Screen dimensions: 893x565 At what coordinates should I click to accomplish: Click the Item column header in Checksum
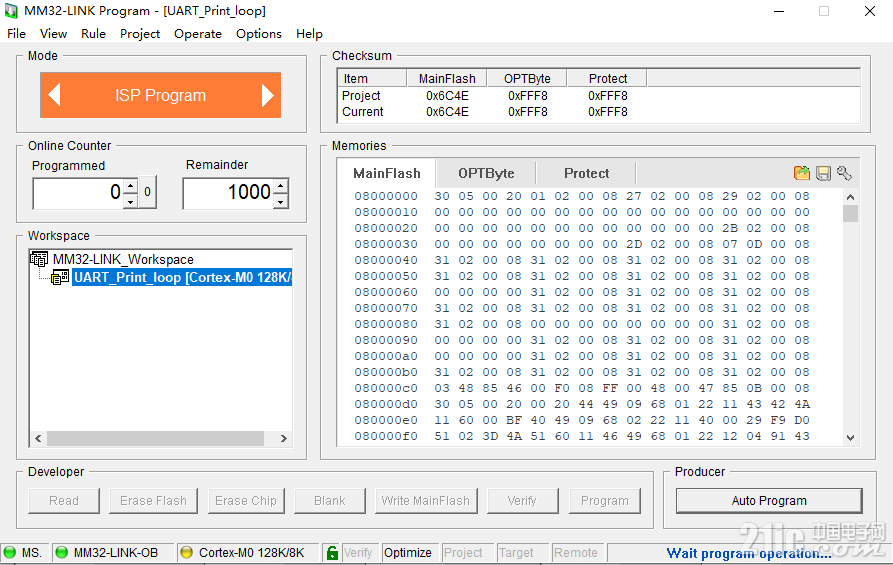(372, 79)
